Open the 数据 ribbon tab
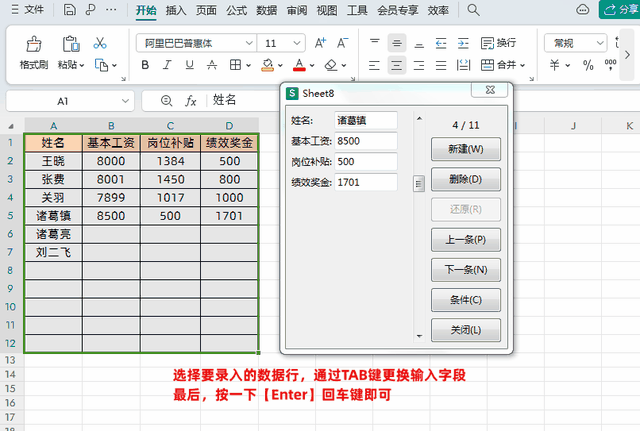Screen dimensions: 640x431 point(267,10)
